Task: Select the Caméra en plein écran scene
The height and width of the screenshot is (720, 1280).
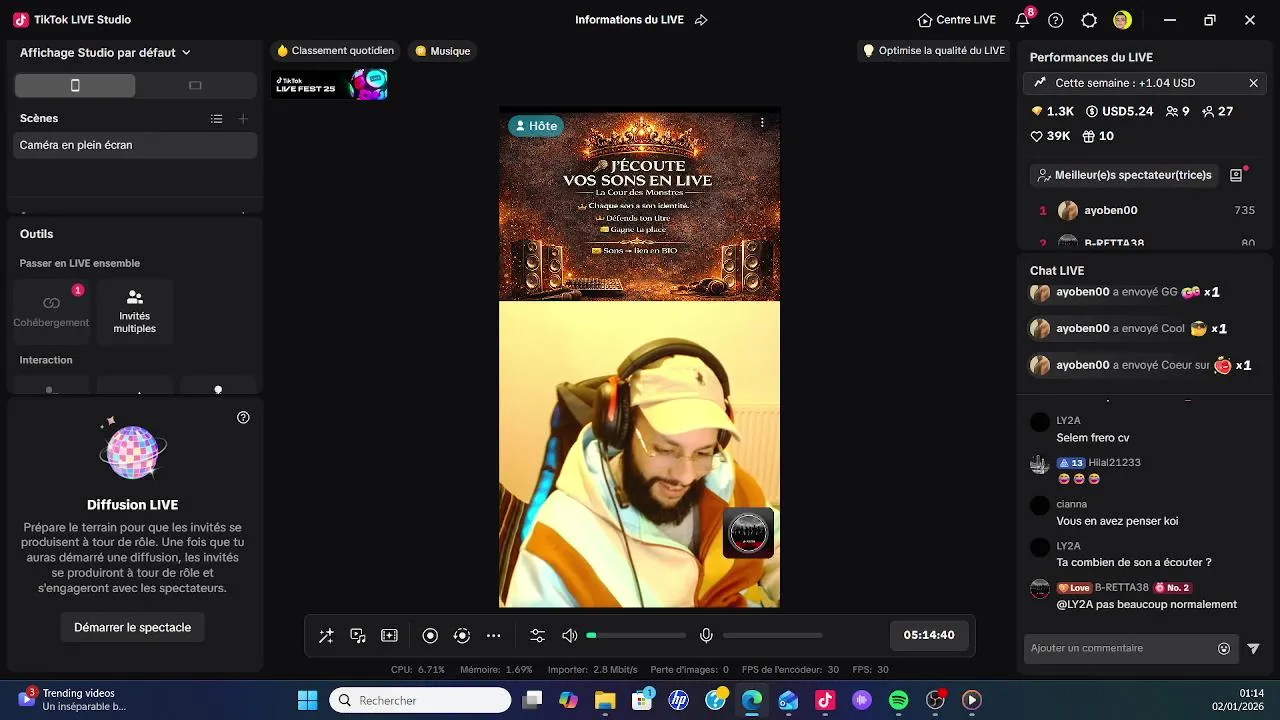Action: click(x=135, y=145)
